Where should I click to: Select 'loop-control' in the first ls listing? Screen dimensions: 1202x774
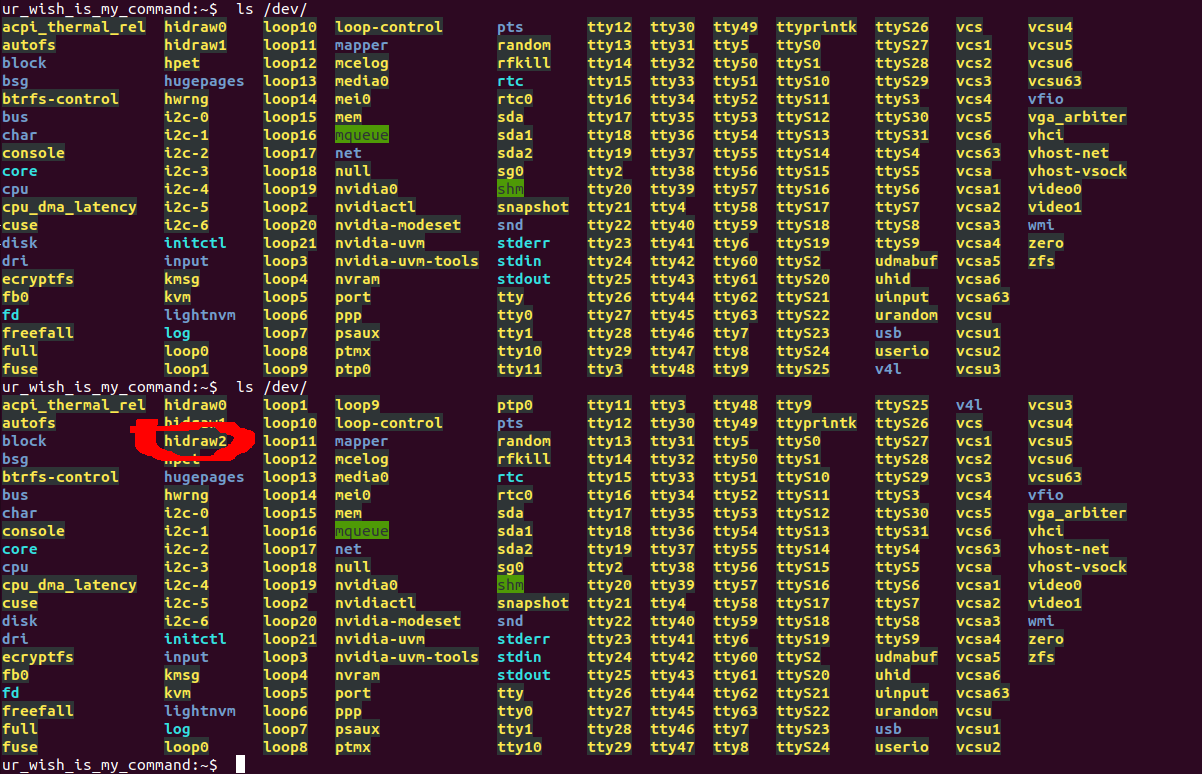[389, 27]
